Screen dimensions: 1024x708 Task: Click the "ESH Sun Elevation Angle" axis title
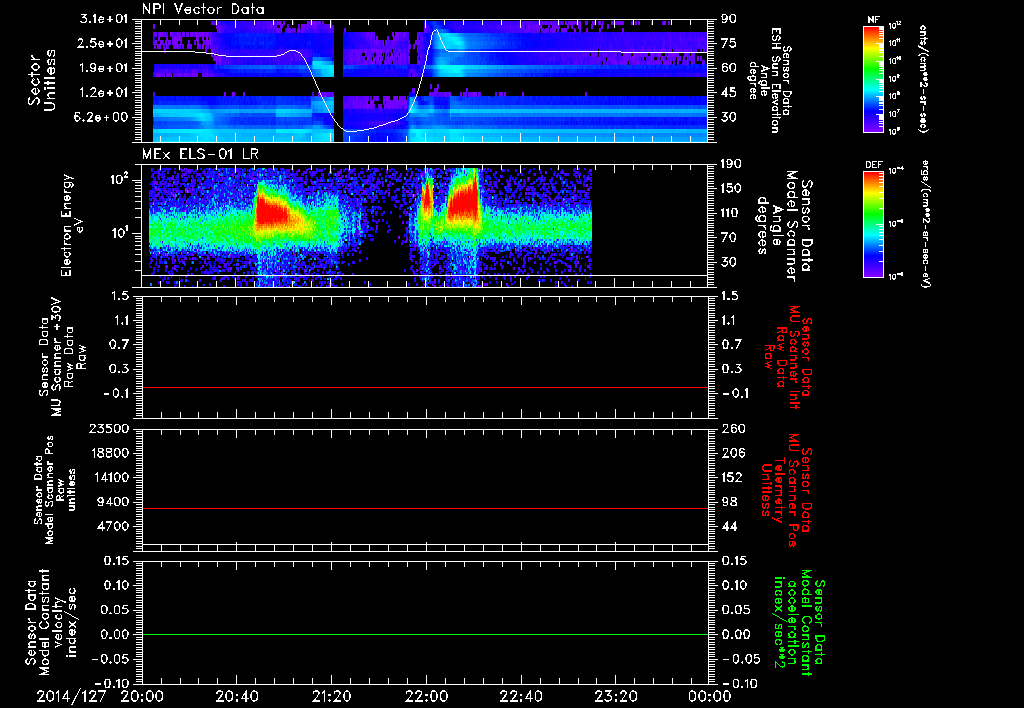click(771, 80)
